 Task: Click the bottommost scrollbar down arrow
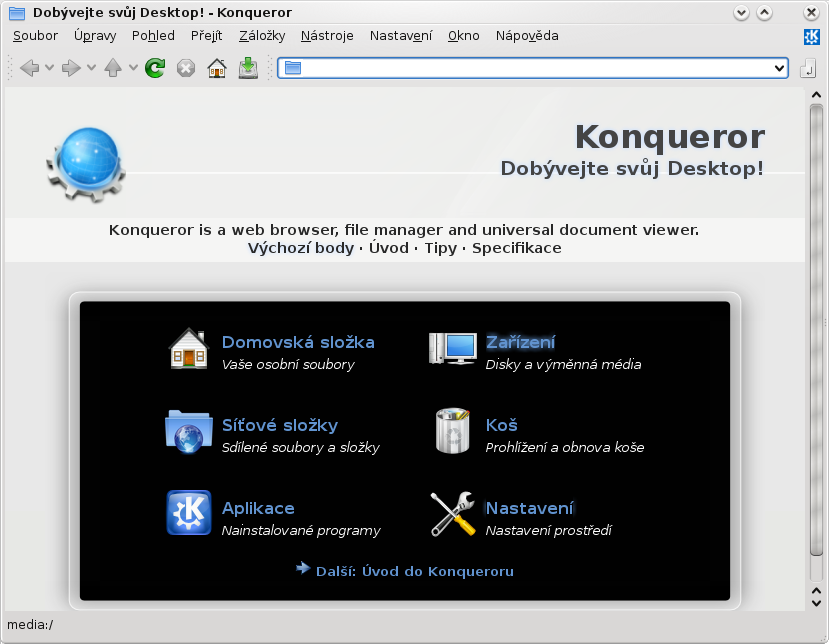[816, 603]
